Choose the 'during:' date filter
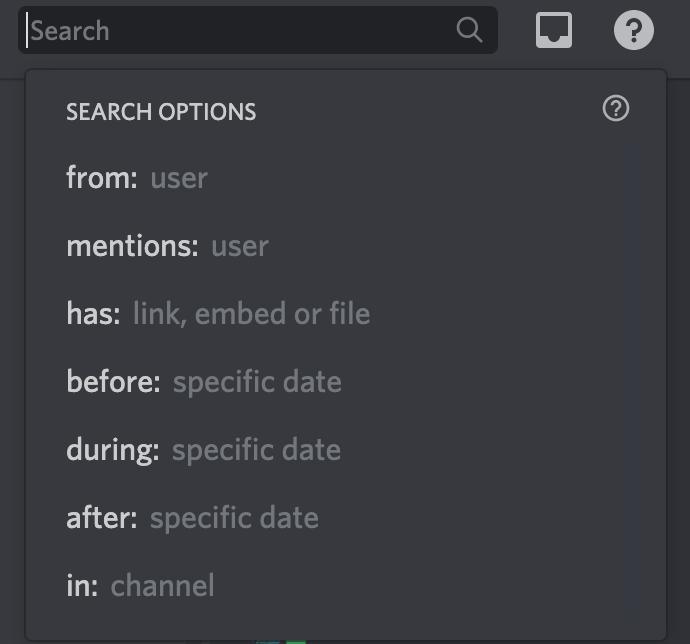Image resolution: width=690 pixels, height=644 pixels. tap(346, 449)
